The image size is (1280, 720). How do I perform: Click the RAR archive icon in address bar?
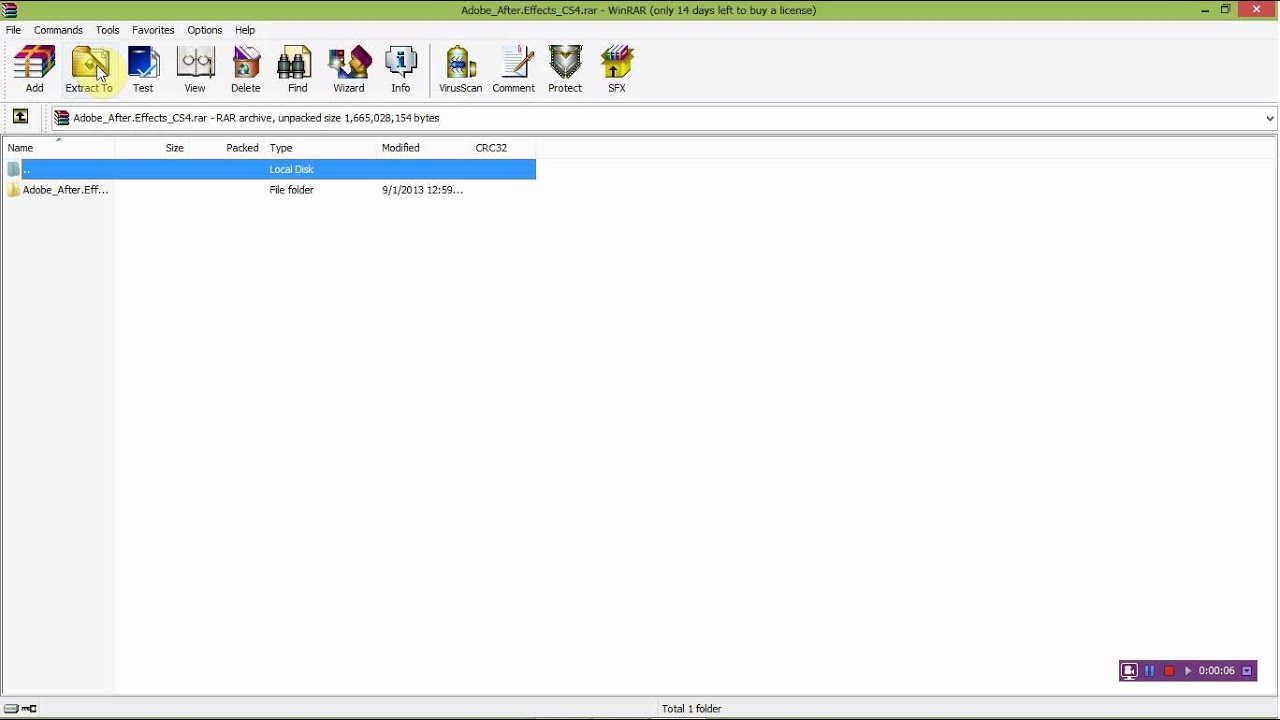pyautogui.click(x=62, y=118)
